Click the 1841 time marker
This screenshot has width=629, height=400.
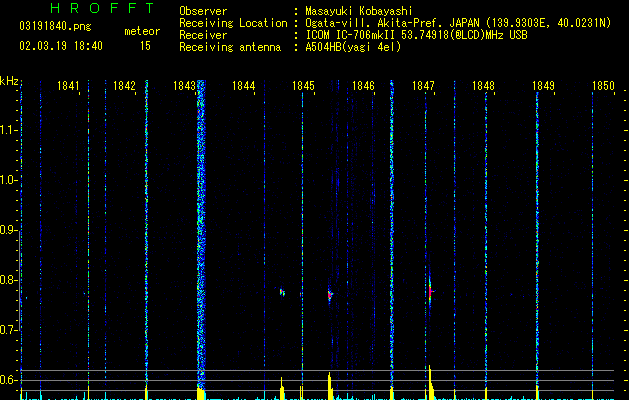point(68,86)
